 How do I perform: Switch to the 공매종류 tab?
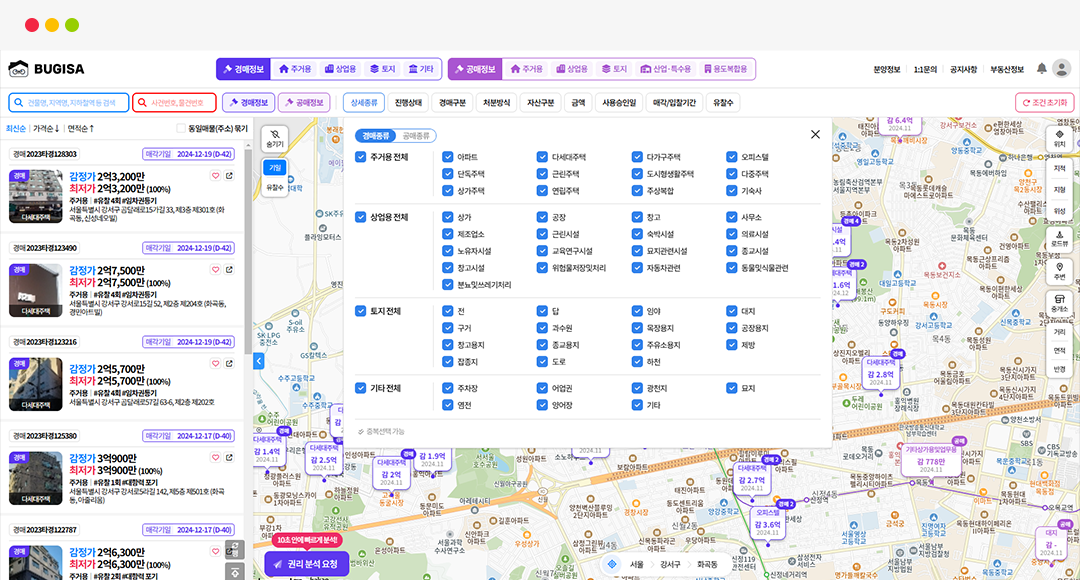[x=416, y=135]
